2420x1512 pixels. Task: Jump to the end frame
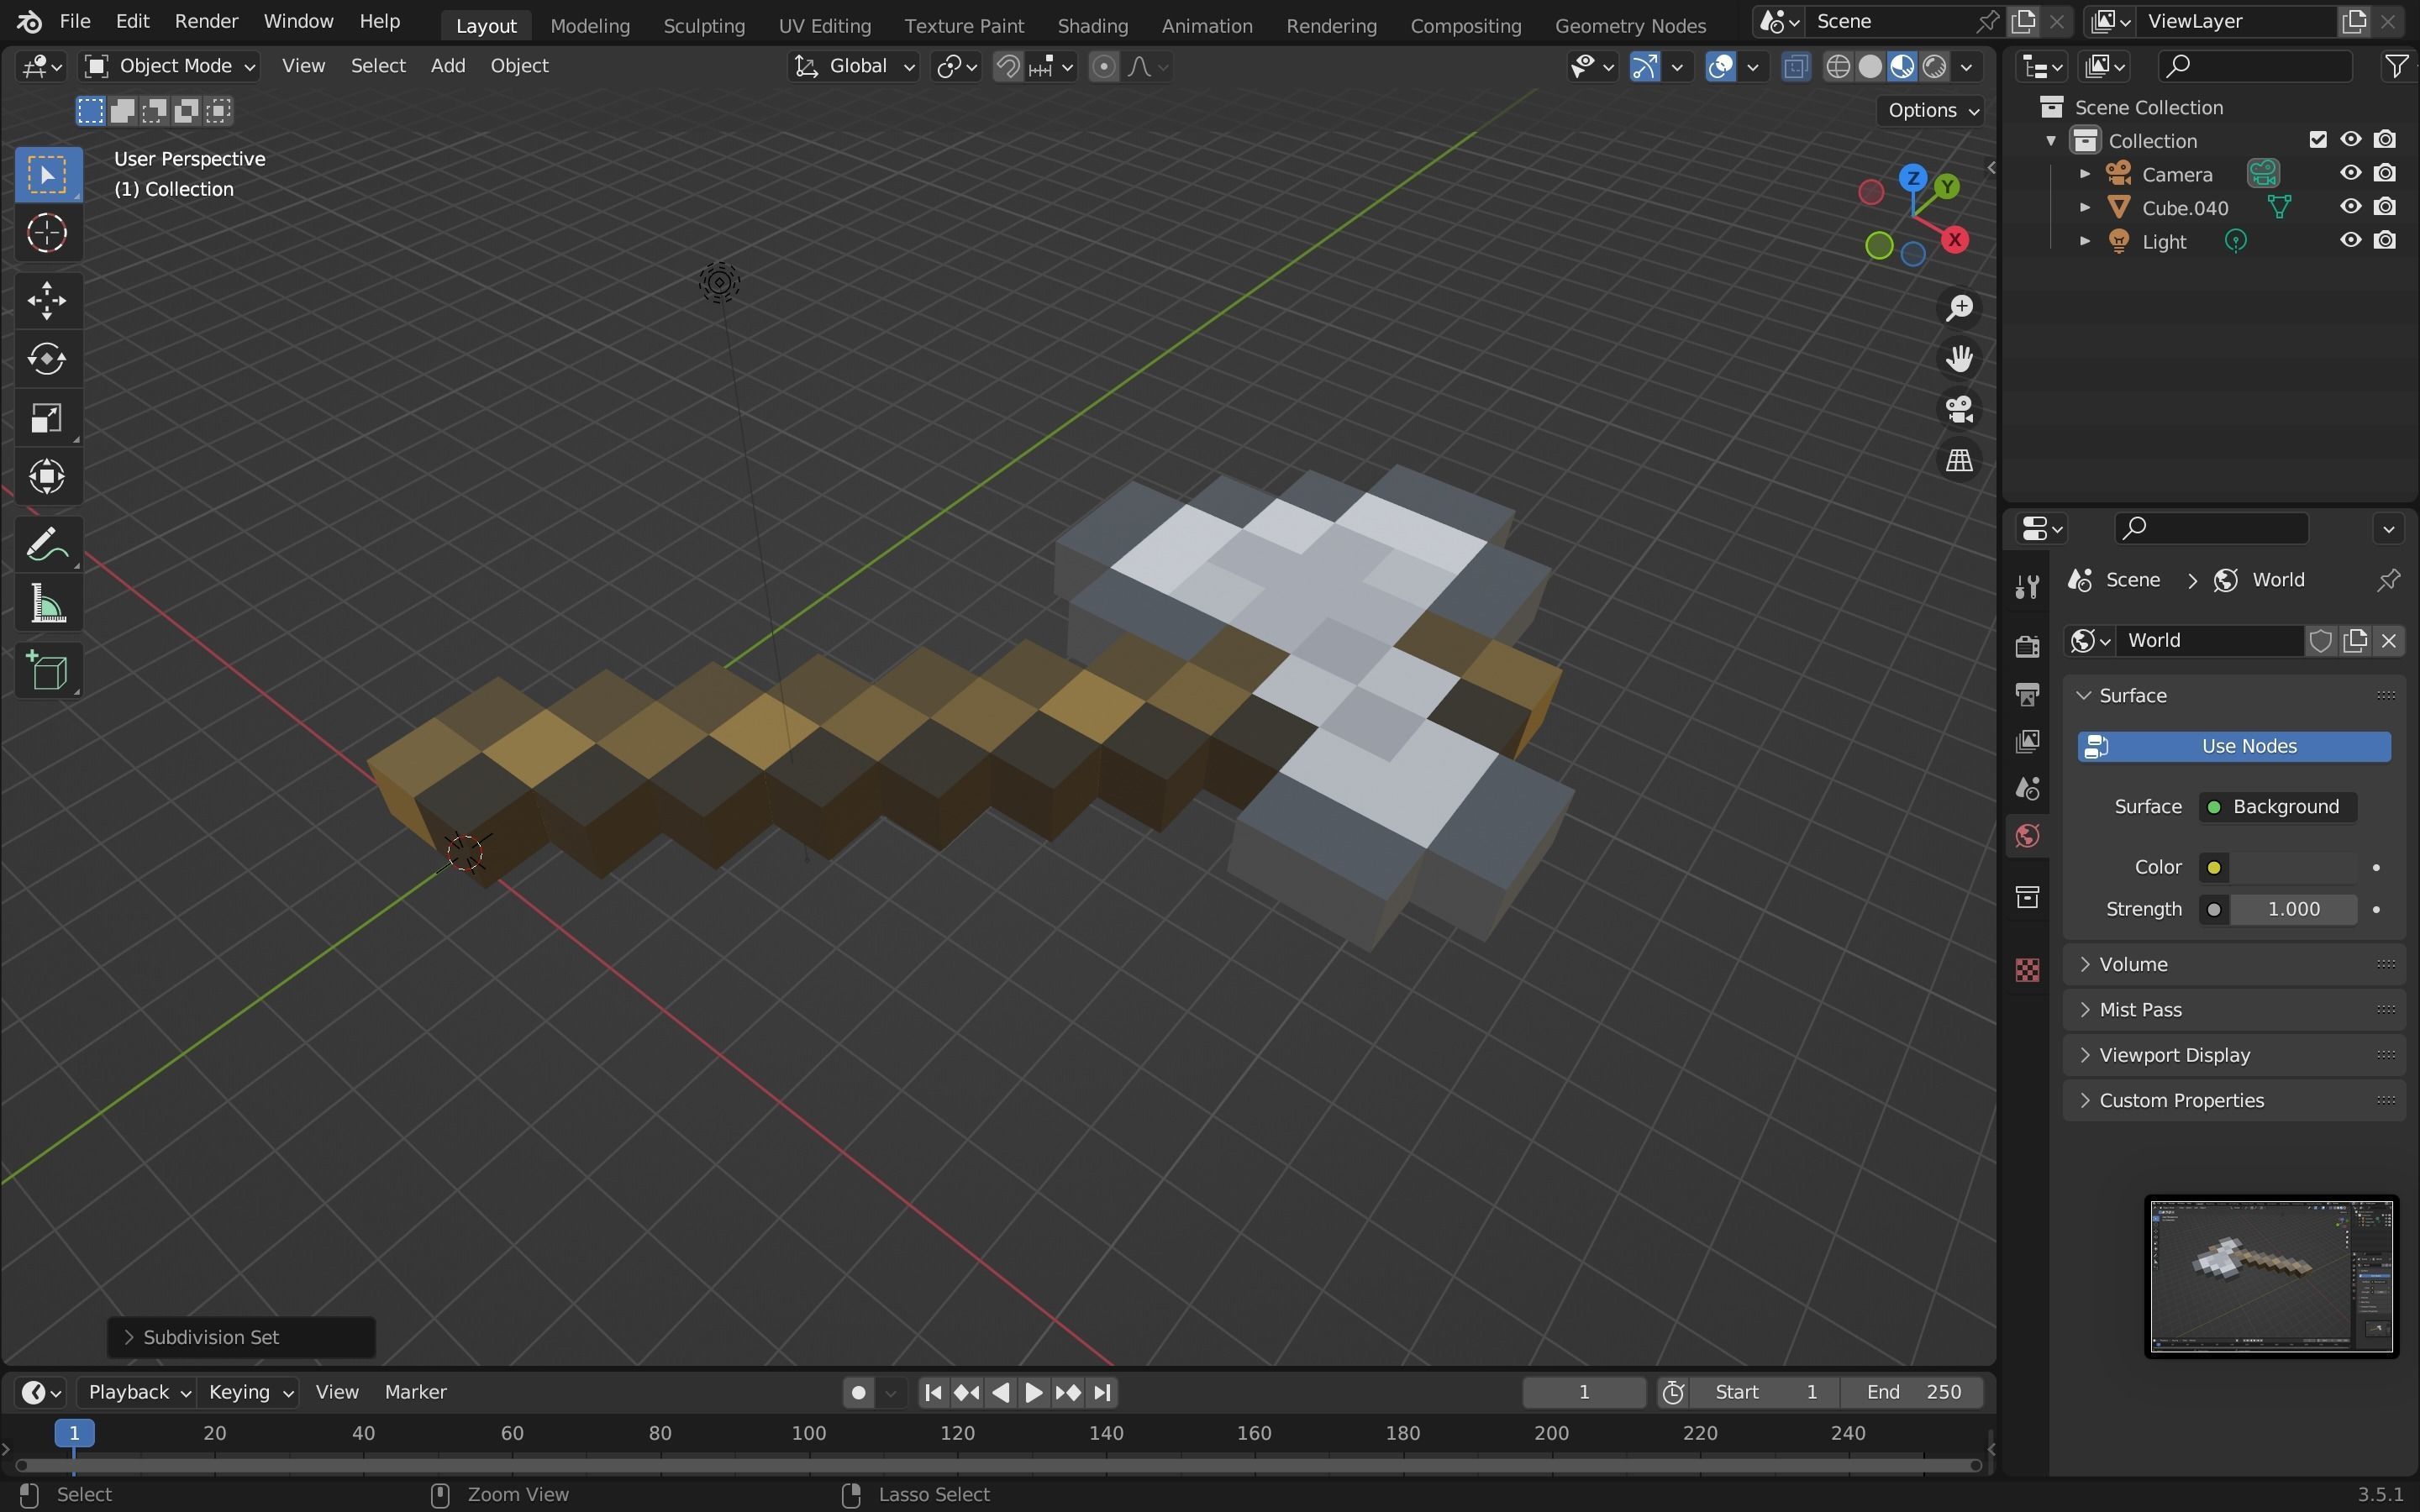tap(1102, 1392)
